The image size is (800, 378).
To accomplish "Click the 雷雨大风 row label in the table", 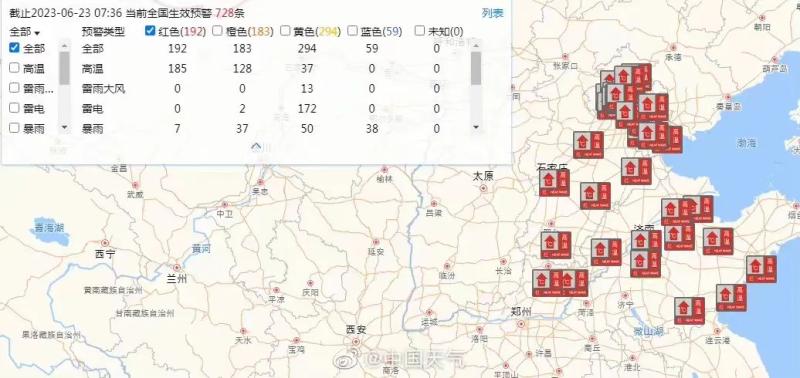I will tap(103, 89).
